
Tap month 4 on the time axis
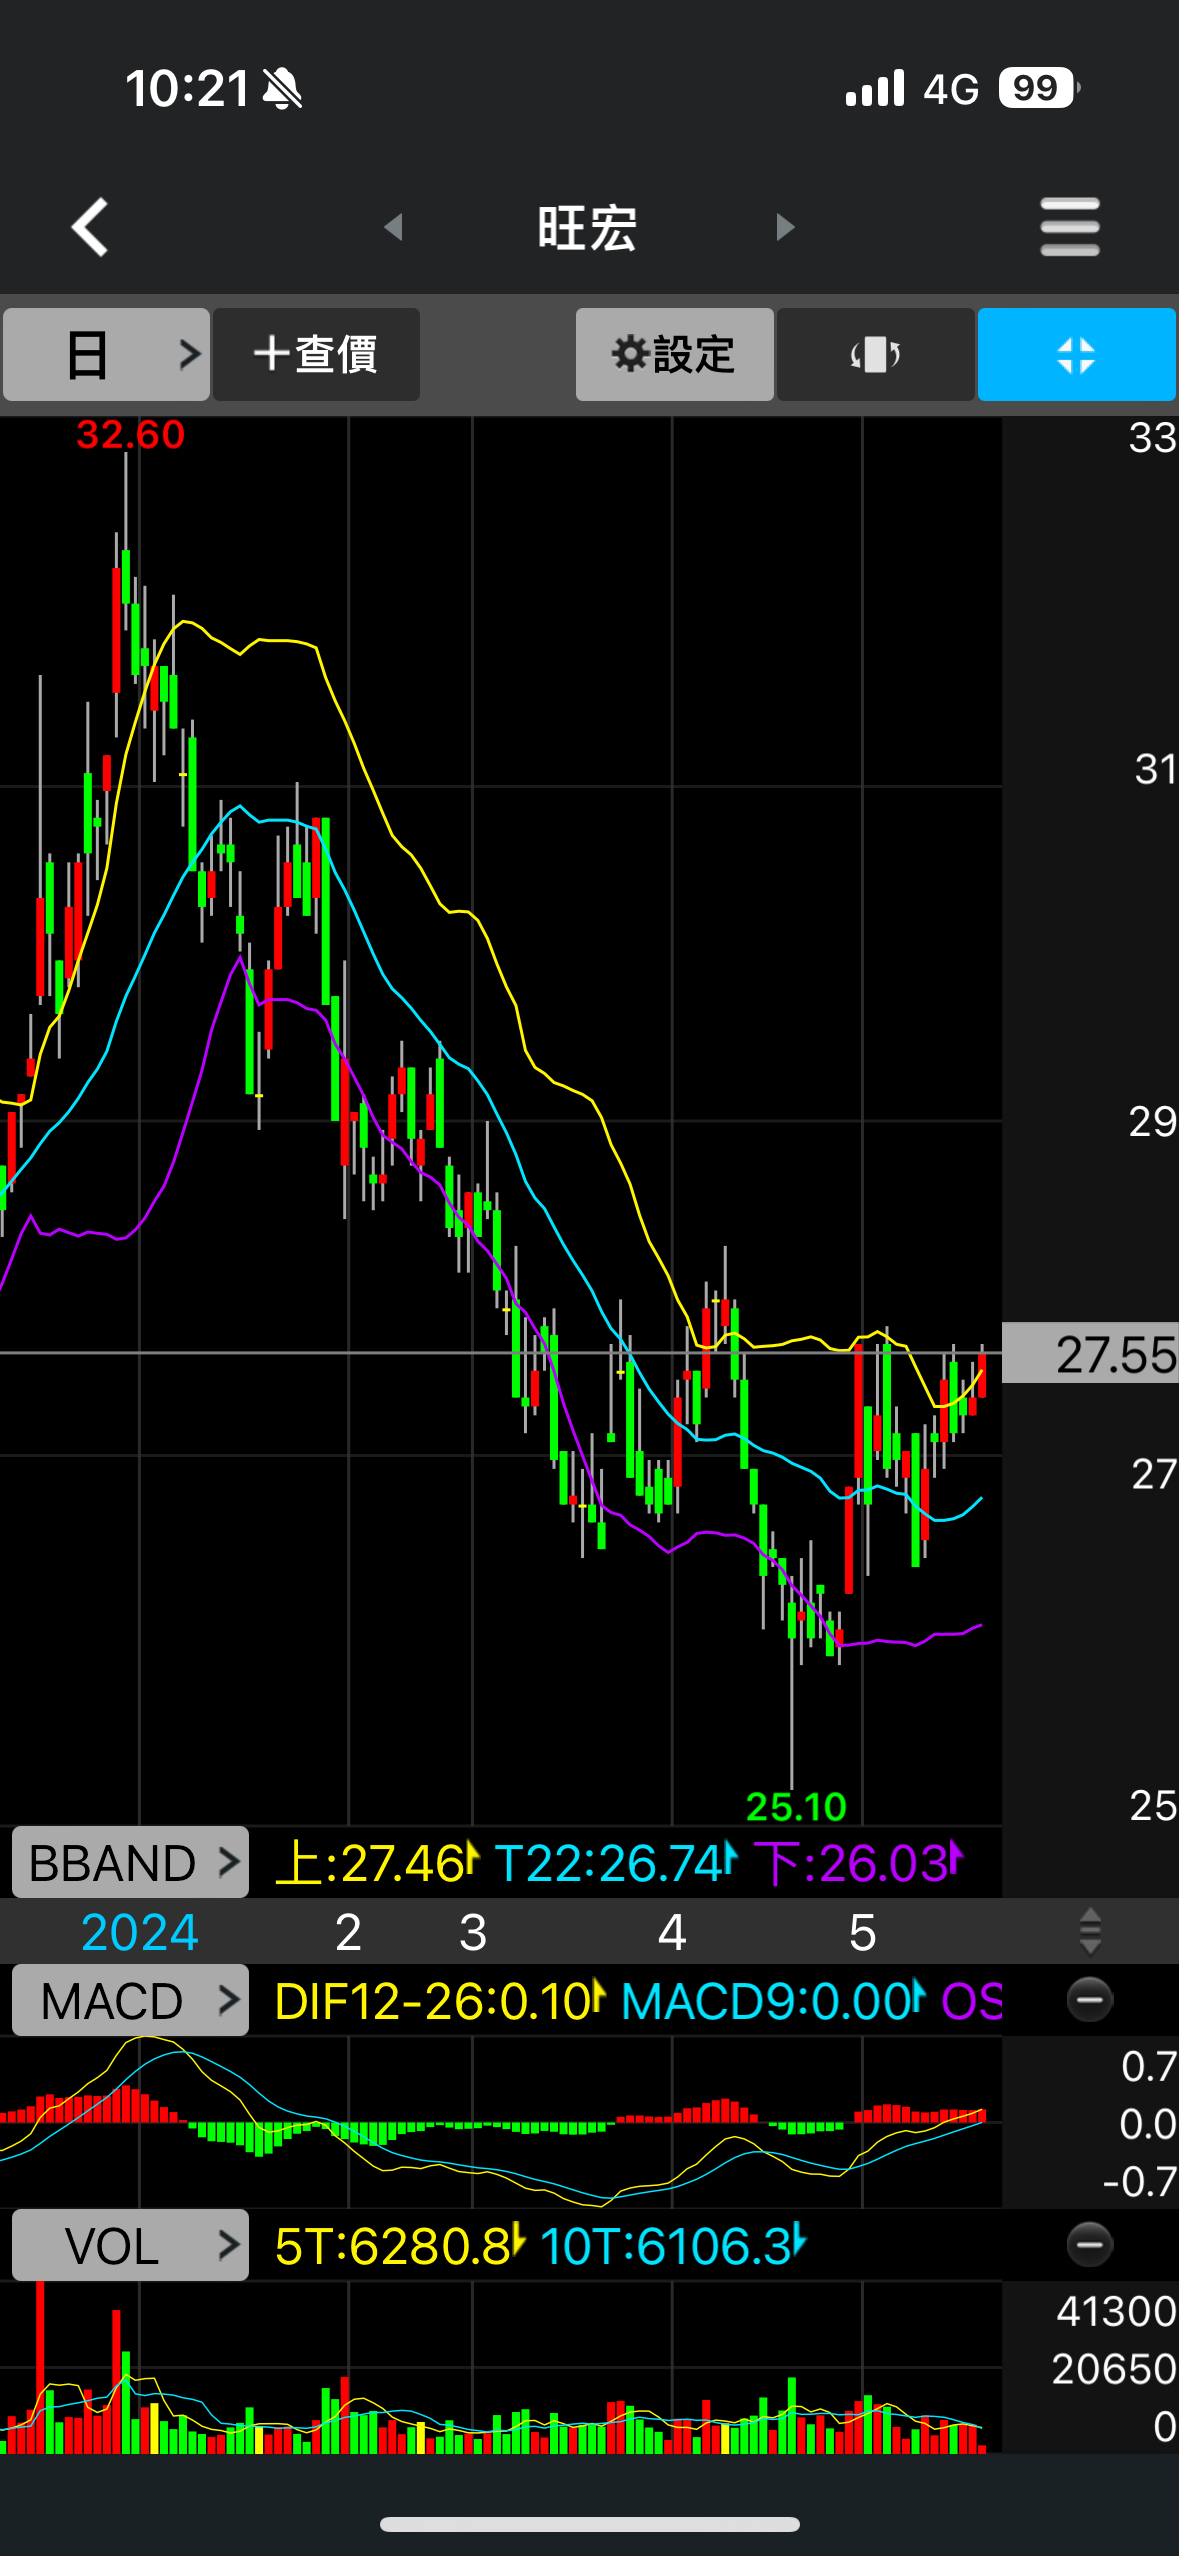672,1932
